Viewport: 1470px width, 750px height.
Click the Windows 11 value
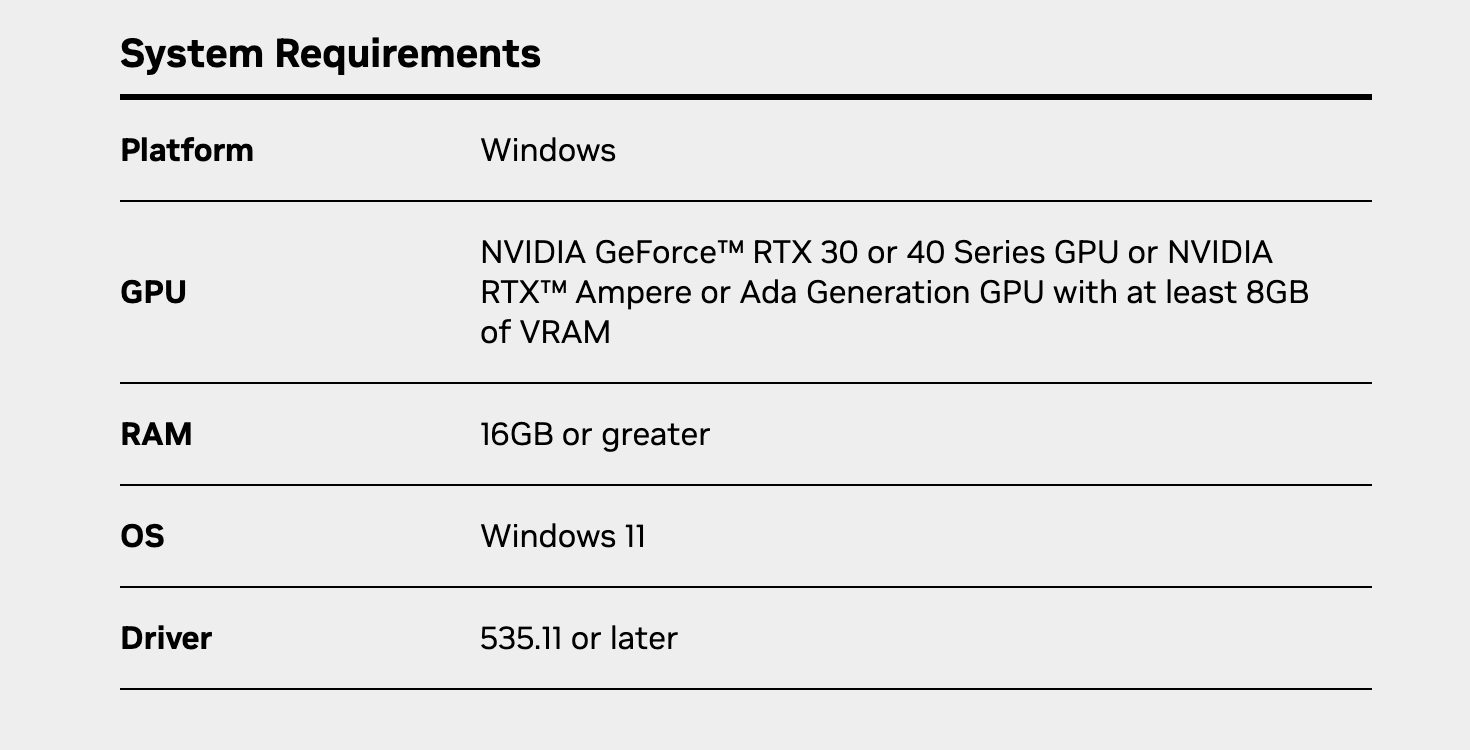tap(563, 536)
